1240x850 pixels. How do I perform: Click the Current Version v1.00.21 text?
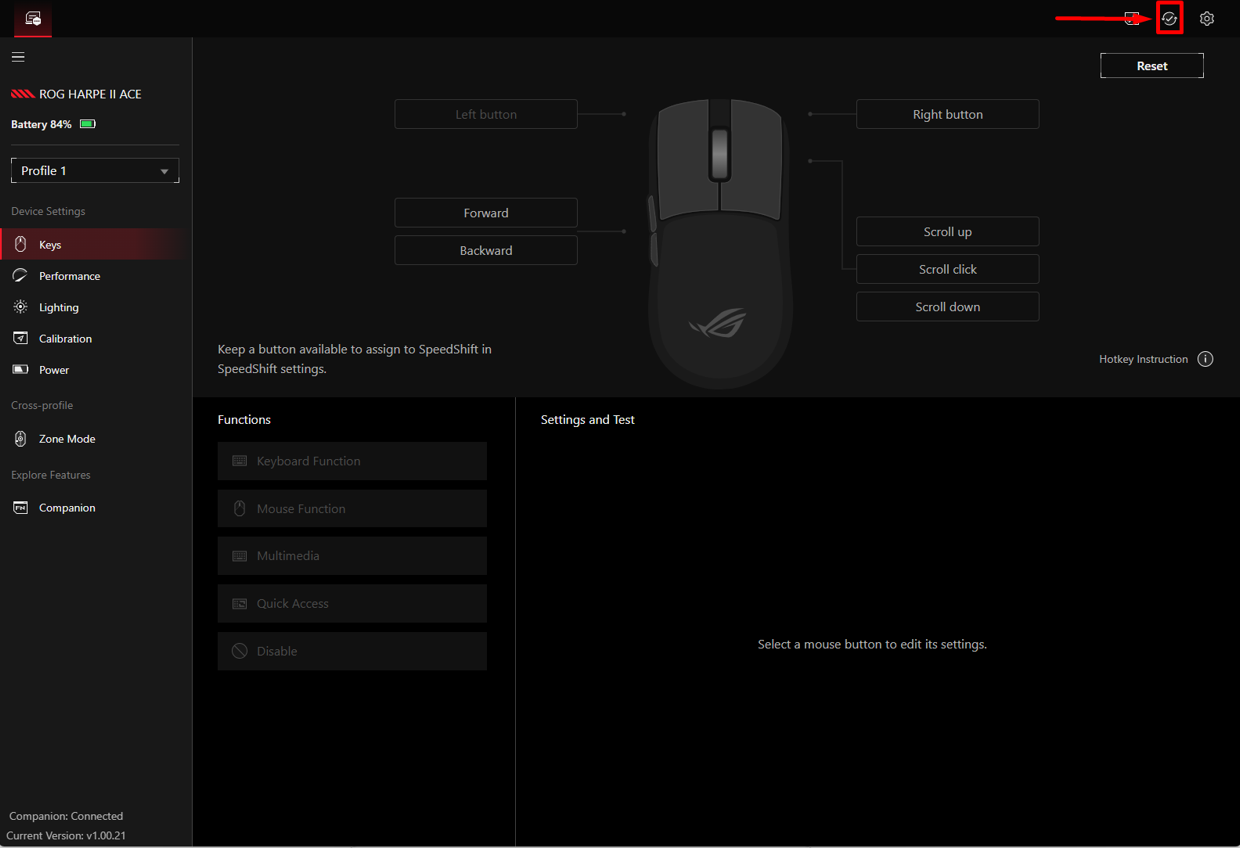[66, 836]
